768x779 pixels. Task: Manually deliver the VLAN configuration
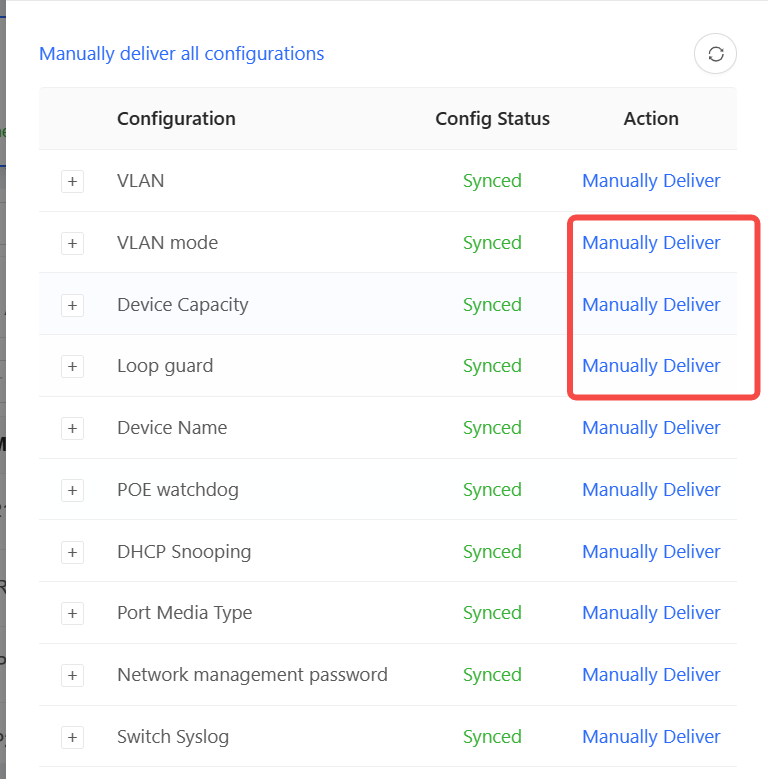click(x=651, y=181)
